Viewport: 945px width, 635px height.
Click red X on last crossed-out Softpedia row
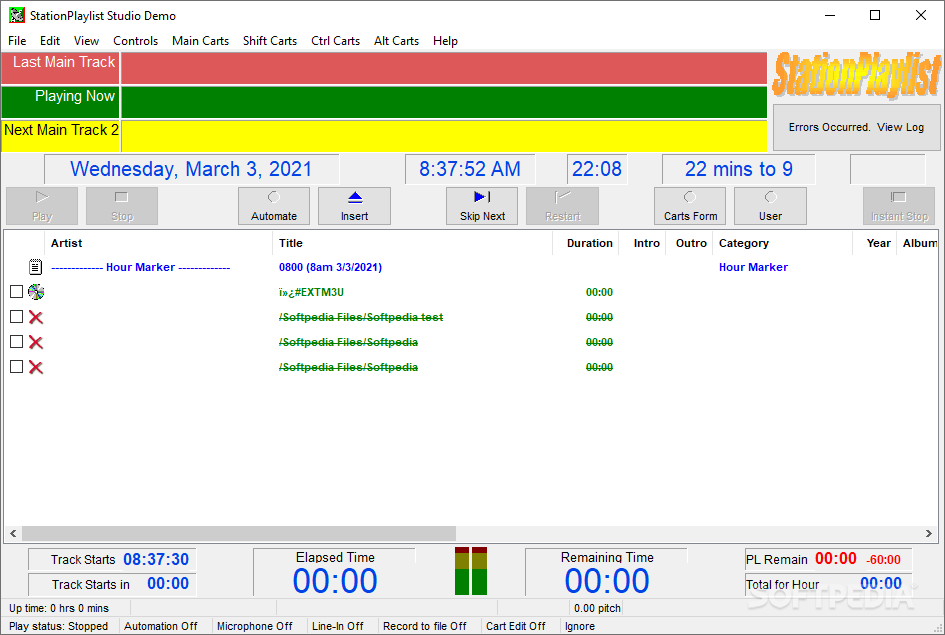click(36, 367)
